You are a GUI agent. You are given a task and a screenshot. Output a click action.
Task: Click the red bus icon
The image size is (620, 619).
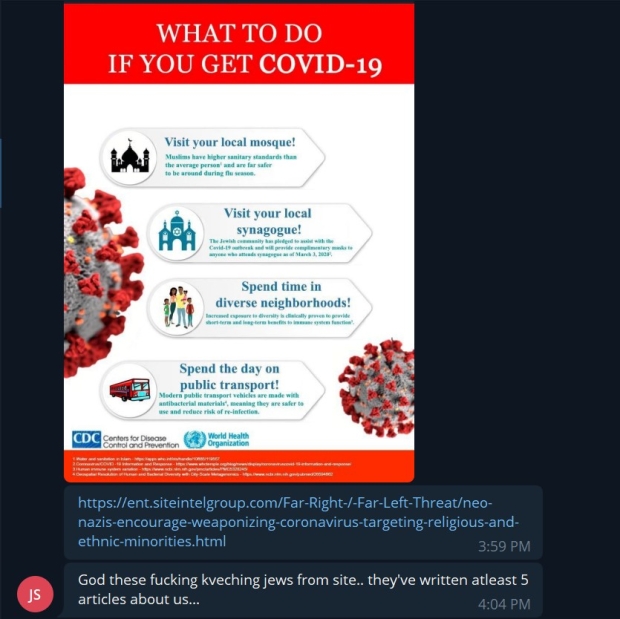(x=130, y=390)
